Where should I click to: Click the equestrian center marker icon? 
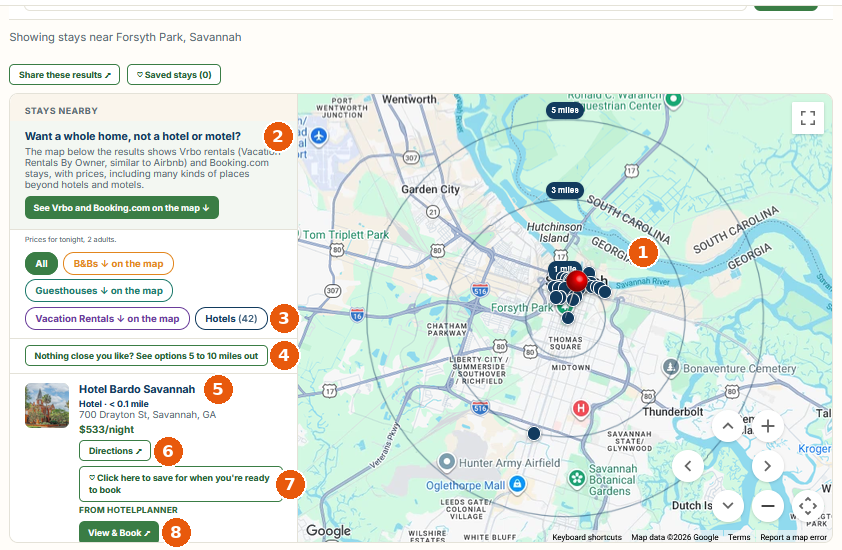click(x=673, y=99)
